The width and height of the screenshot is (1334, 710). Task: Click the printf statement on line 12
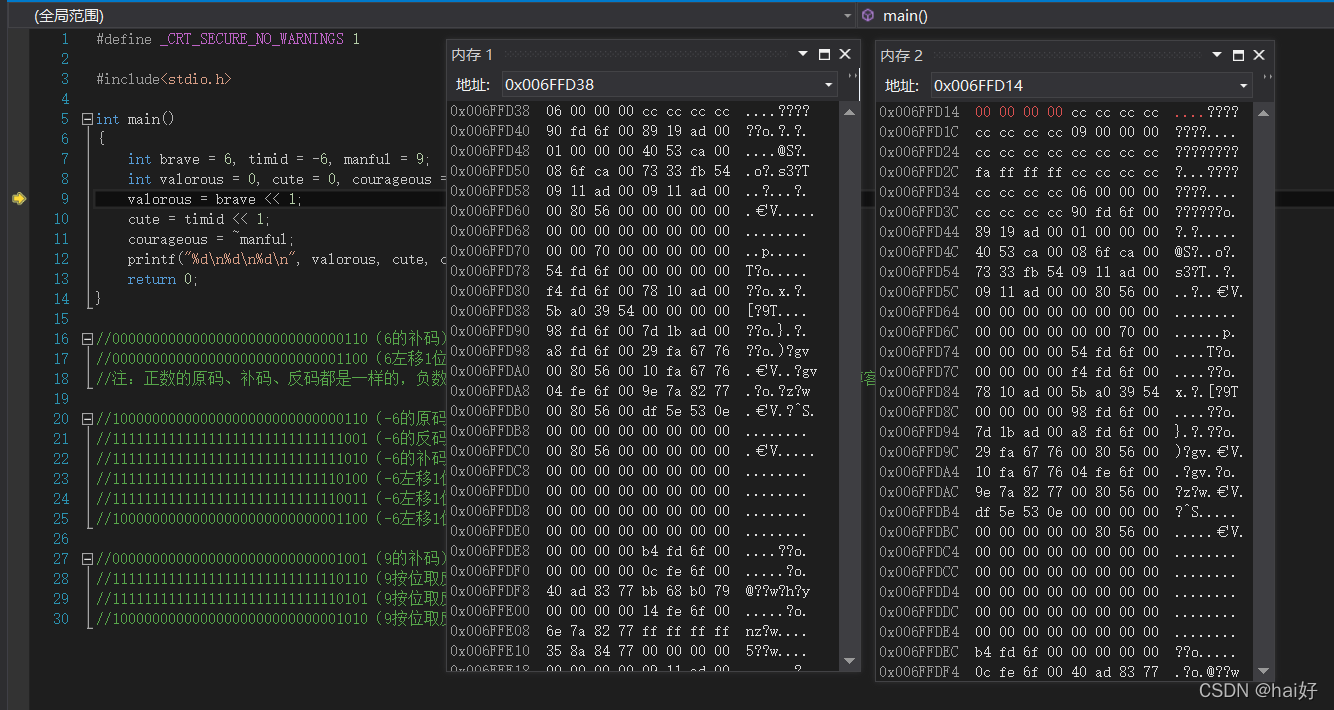(287, 259)
